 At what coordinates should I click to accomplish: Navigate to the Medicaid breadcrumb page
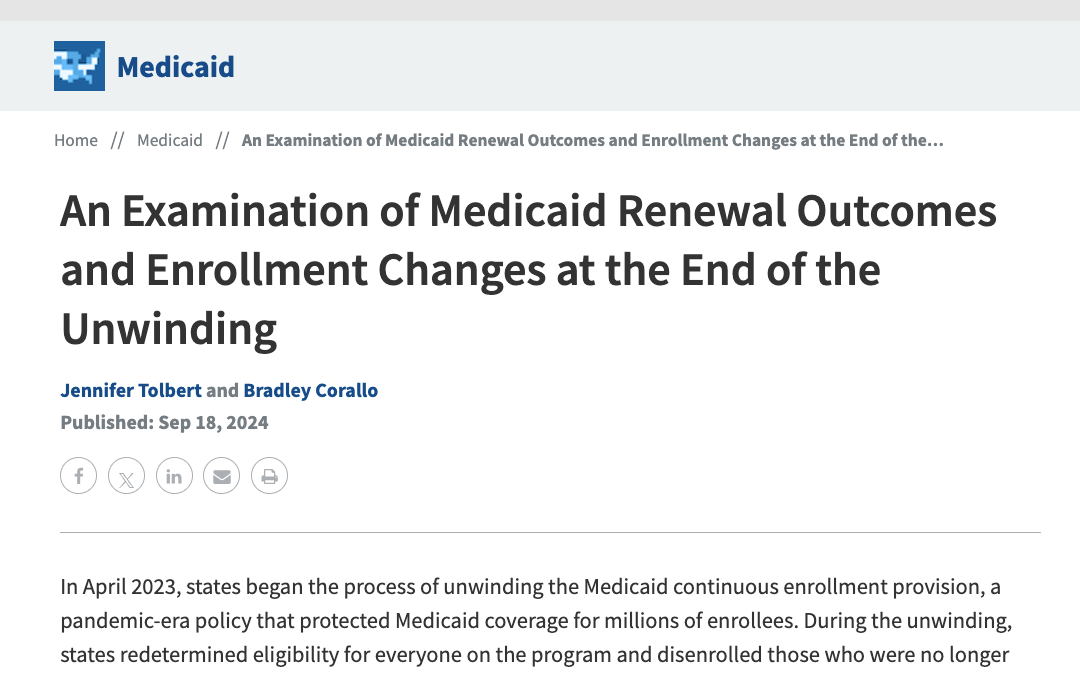click(170, 140)
